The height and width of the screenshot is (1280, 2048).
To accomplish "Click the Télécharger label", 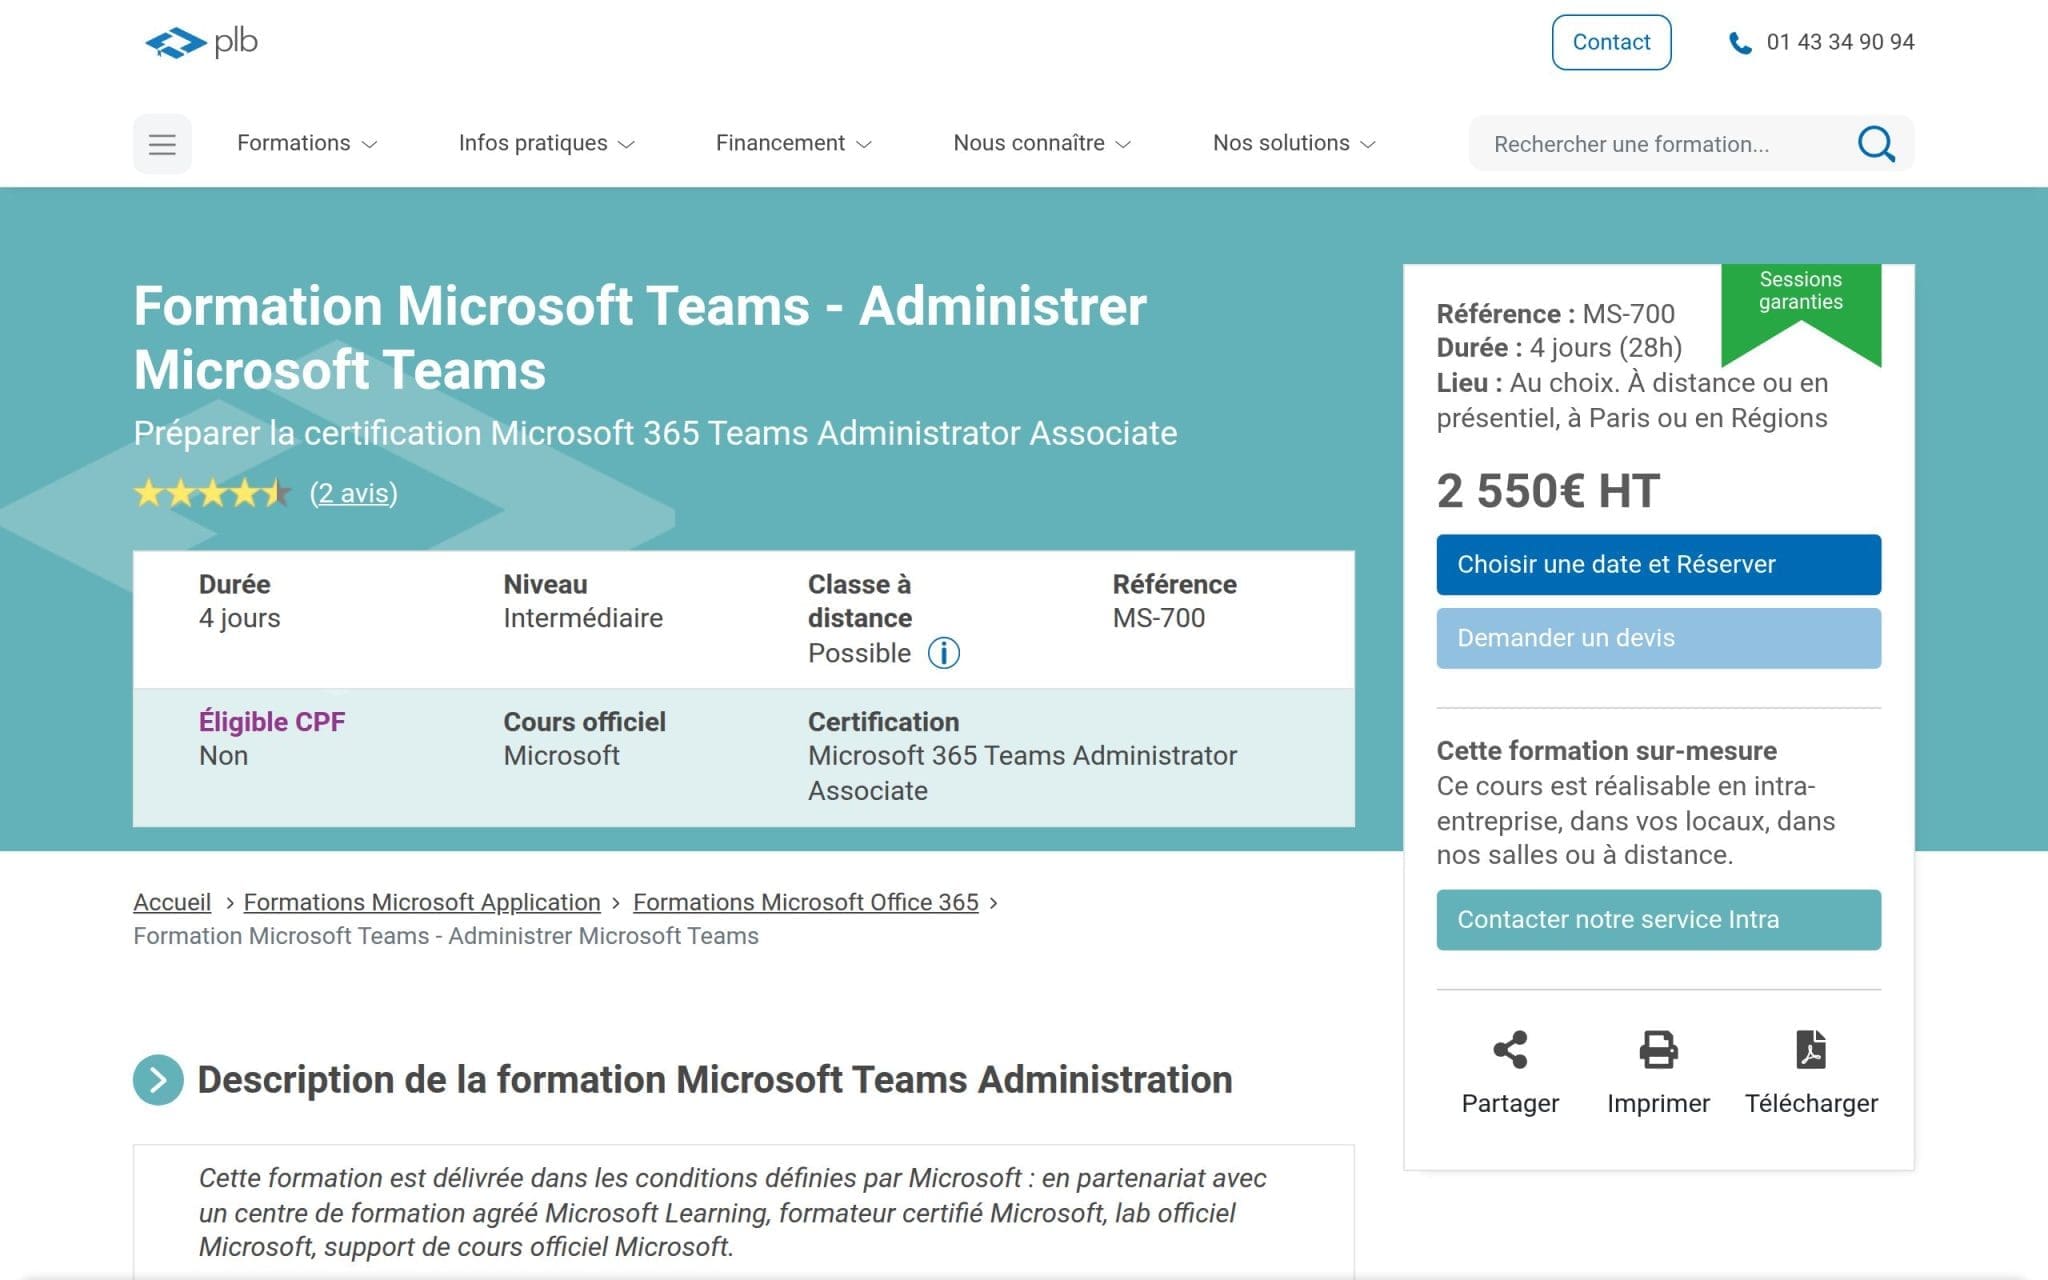I will tap(1811, 1103).
